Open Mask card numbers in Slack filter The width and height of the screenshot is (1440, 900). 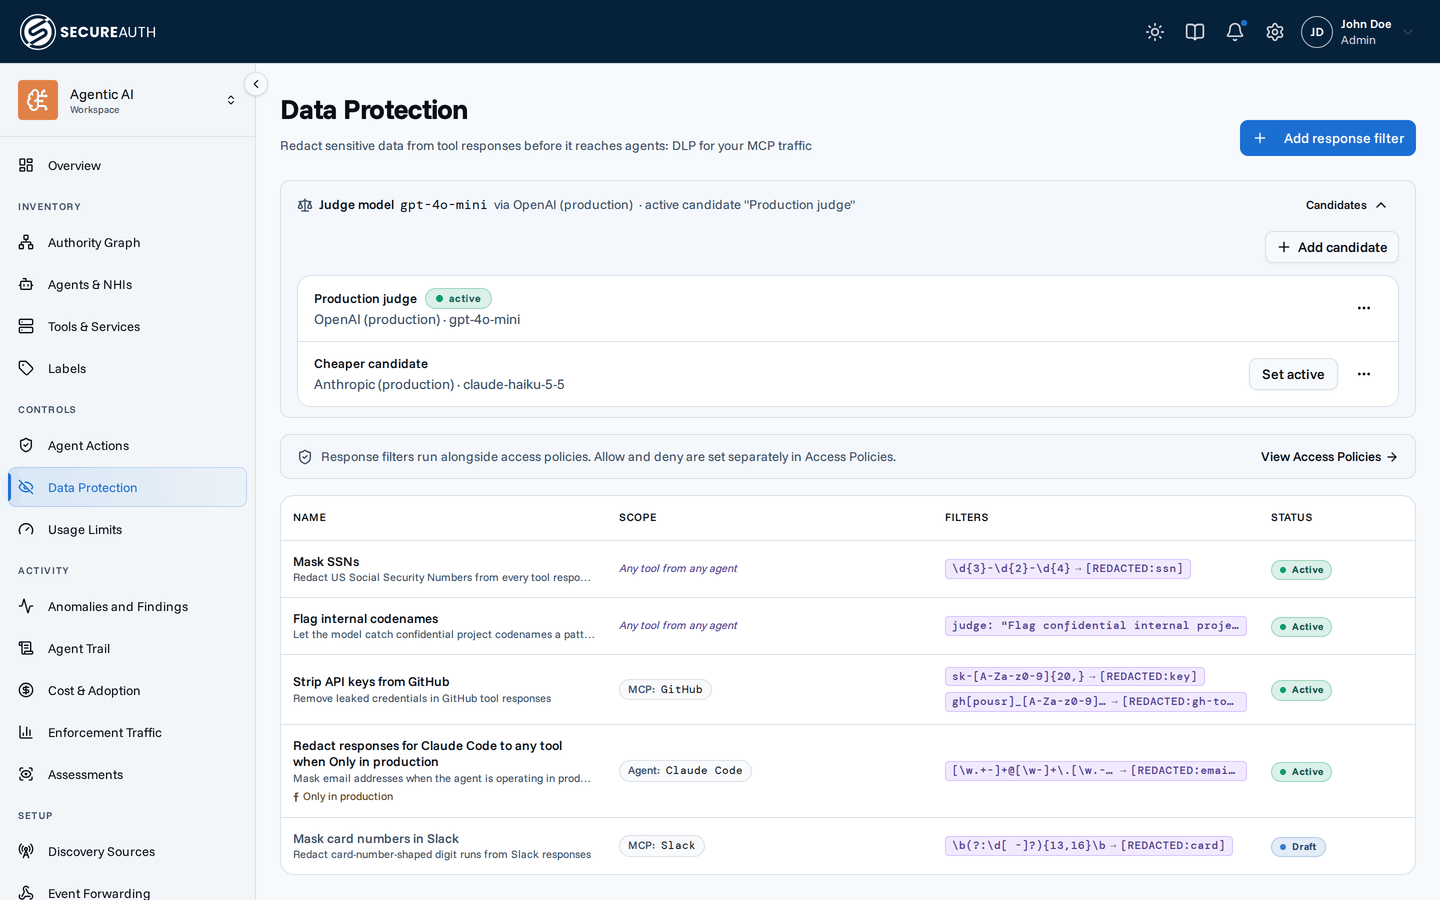(848, 846)
